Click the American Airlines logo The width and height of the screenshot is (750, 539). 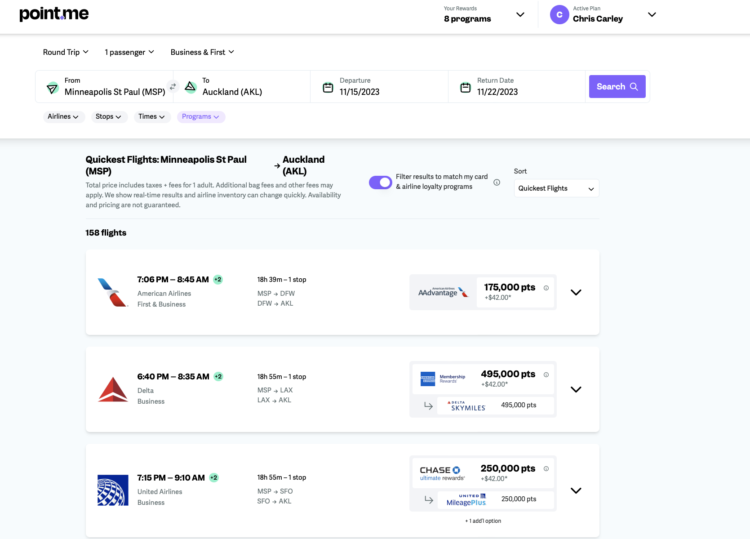(x=112, y=292)
